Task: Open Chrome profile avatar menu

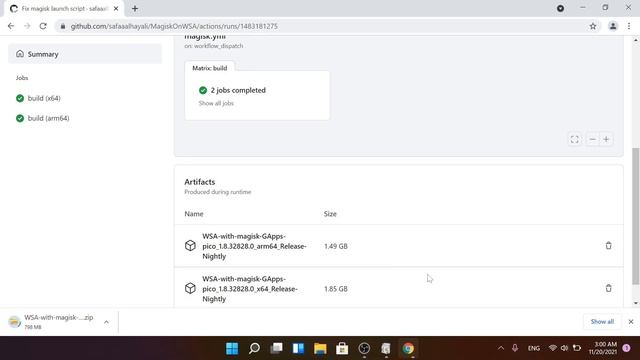Action: click(x=613, y=26)
